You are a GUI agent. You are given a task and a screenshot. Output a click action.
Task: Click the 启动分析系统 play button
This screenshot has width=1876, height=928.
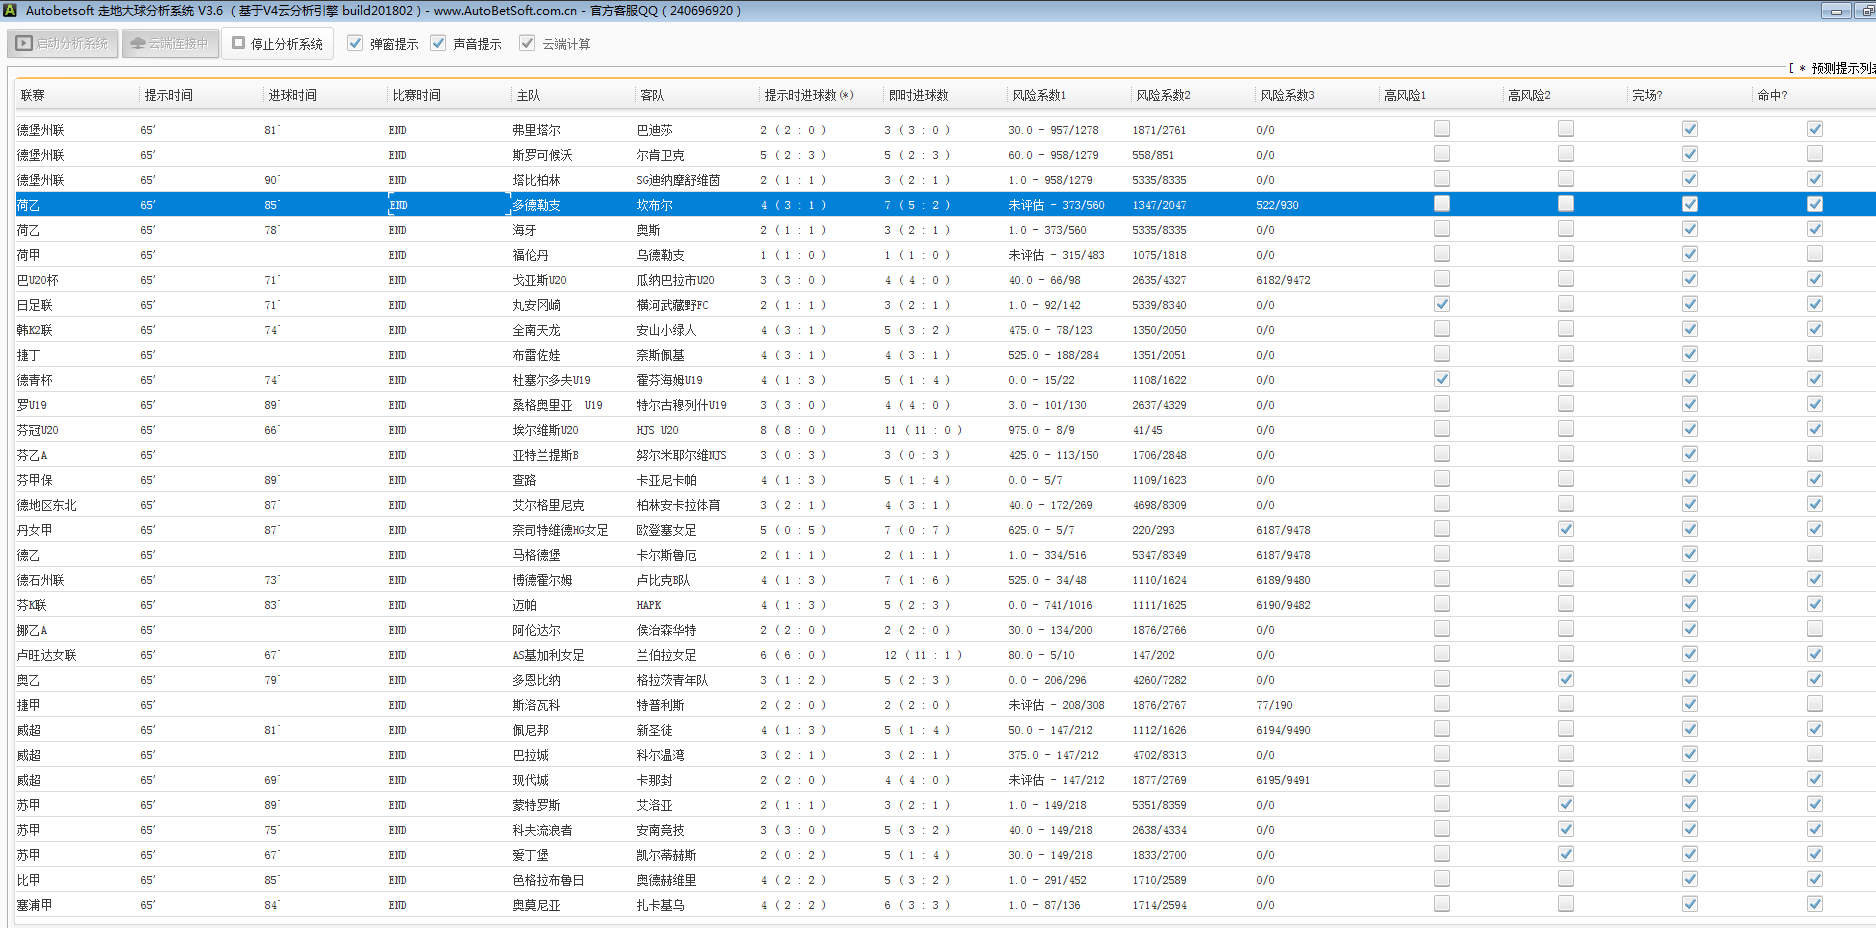(62, 44)
